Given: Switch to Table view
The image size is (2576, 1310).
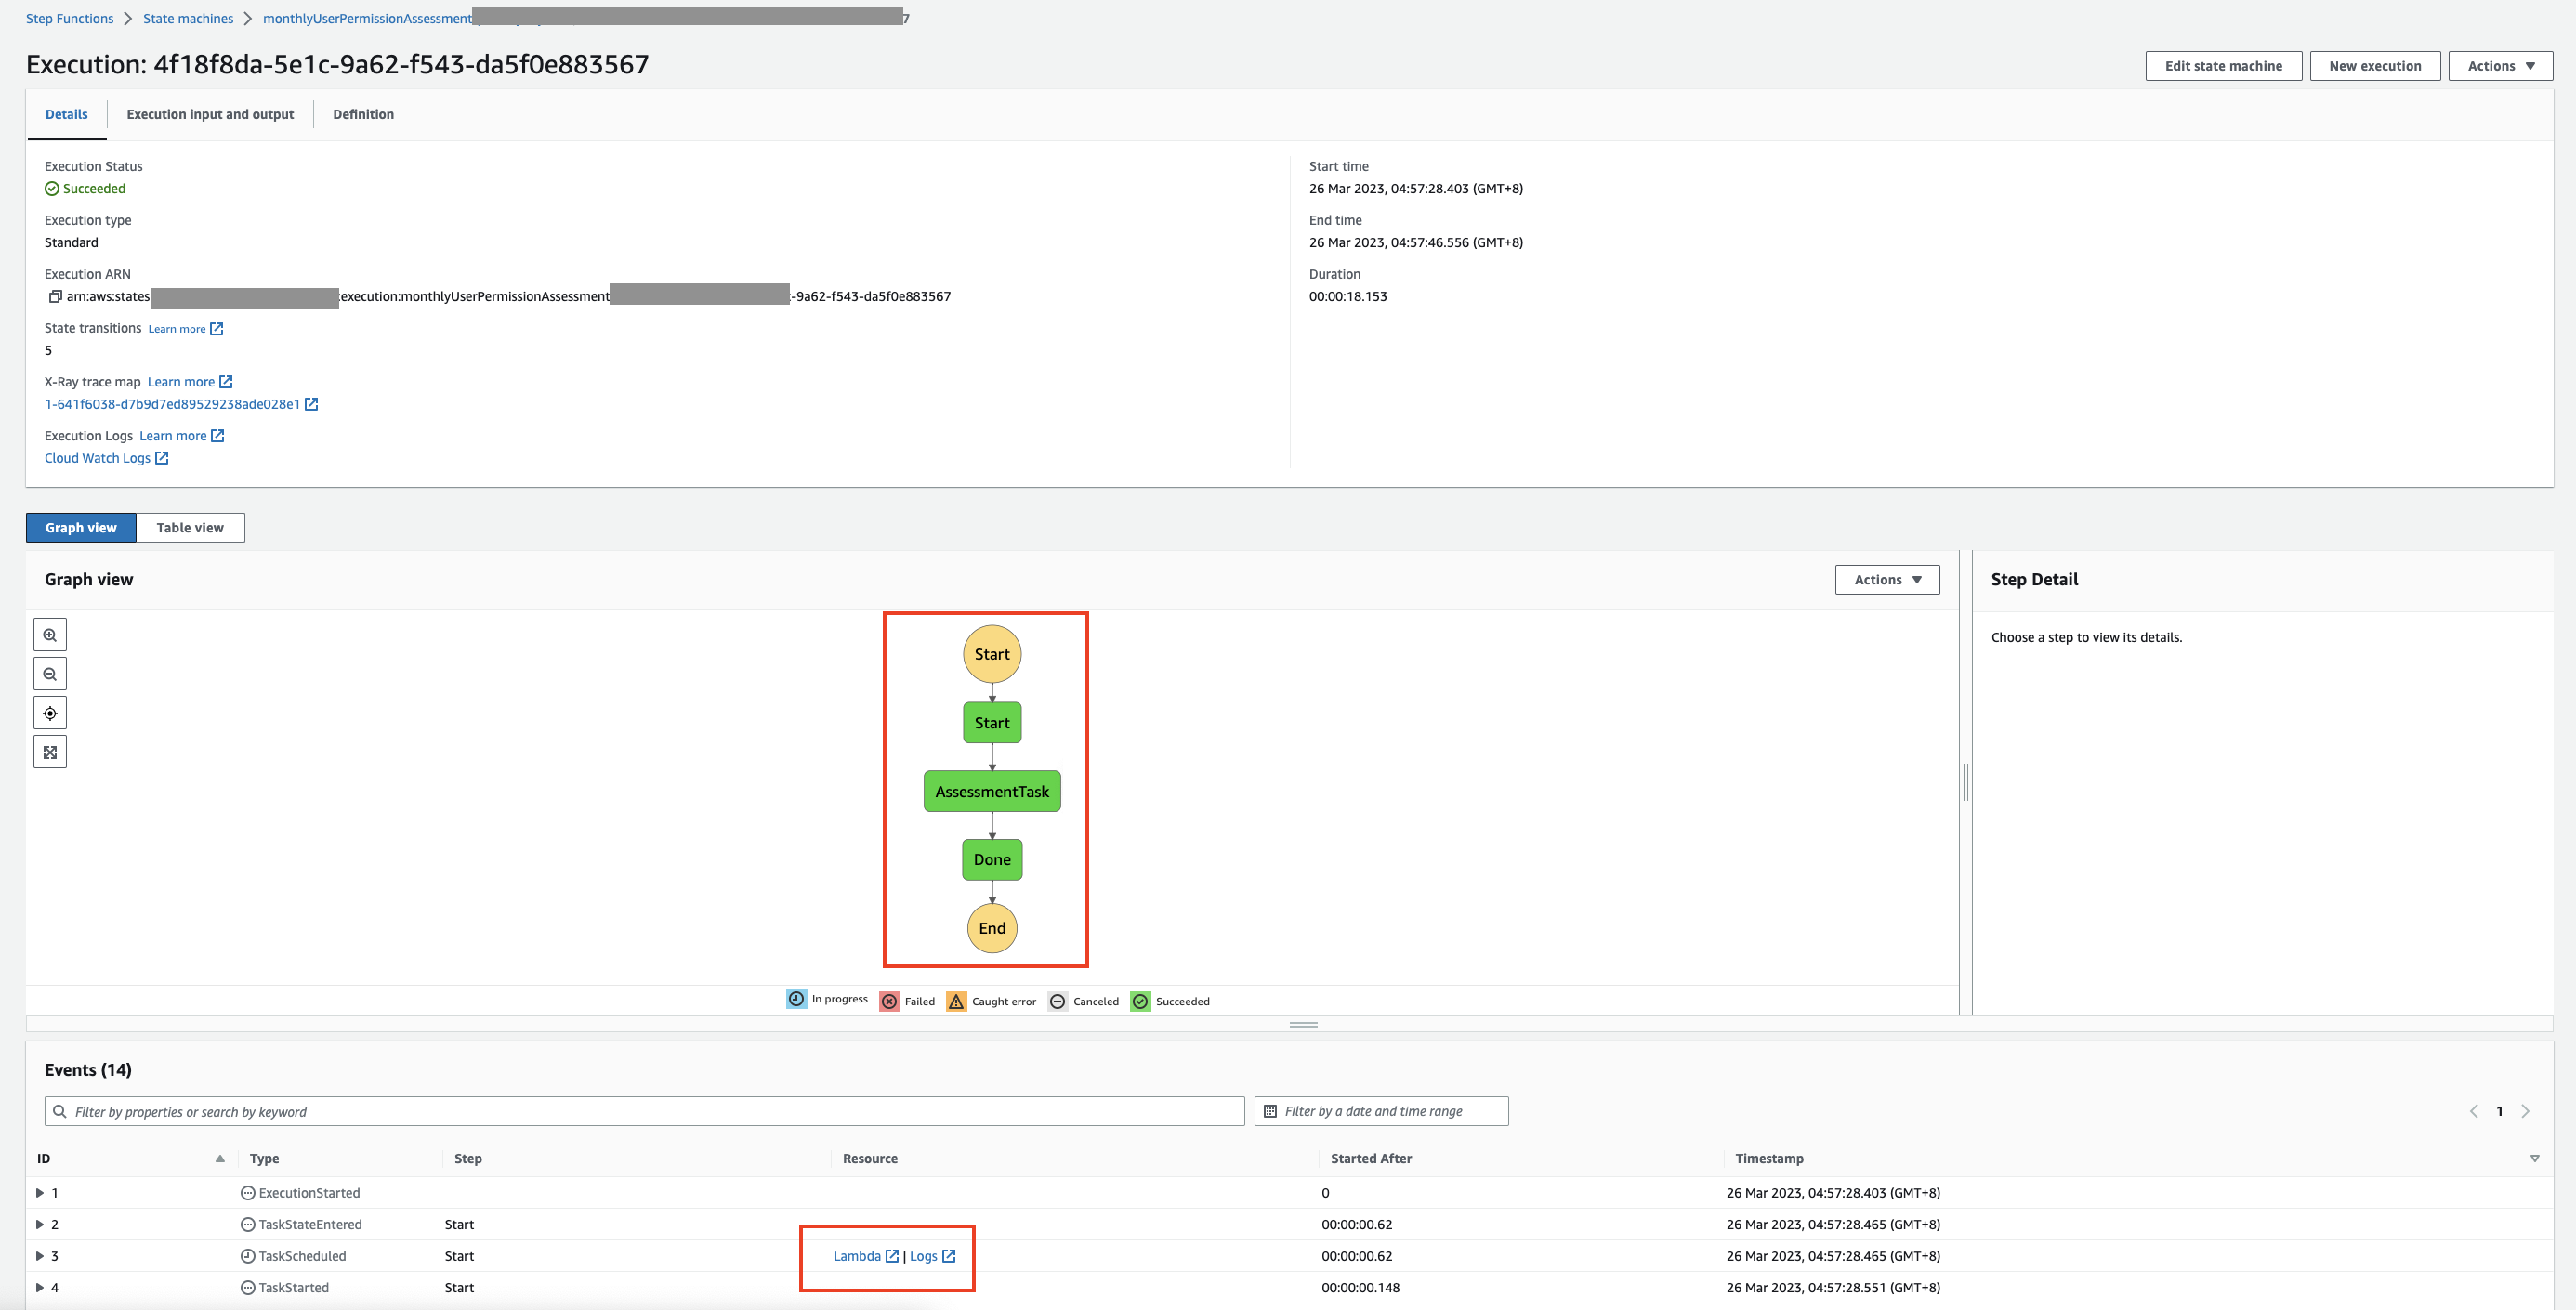Looking at the screenshot, I should 190,527.
